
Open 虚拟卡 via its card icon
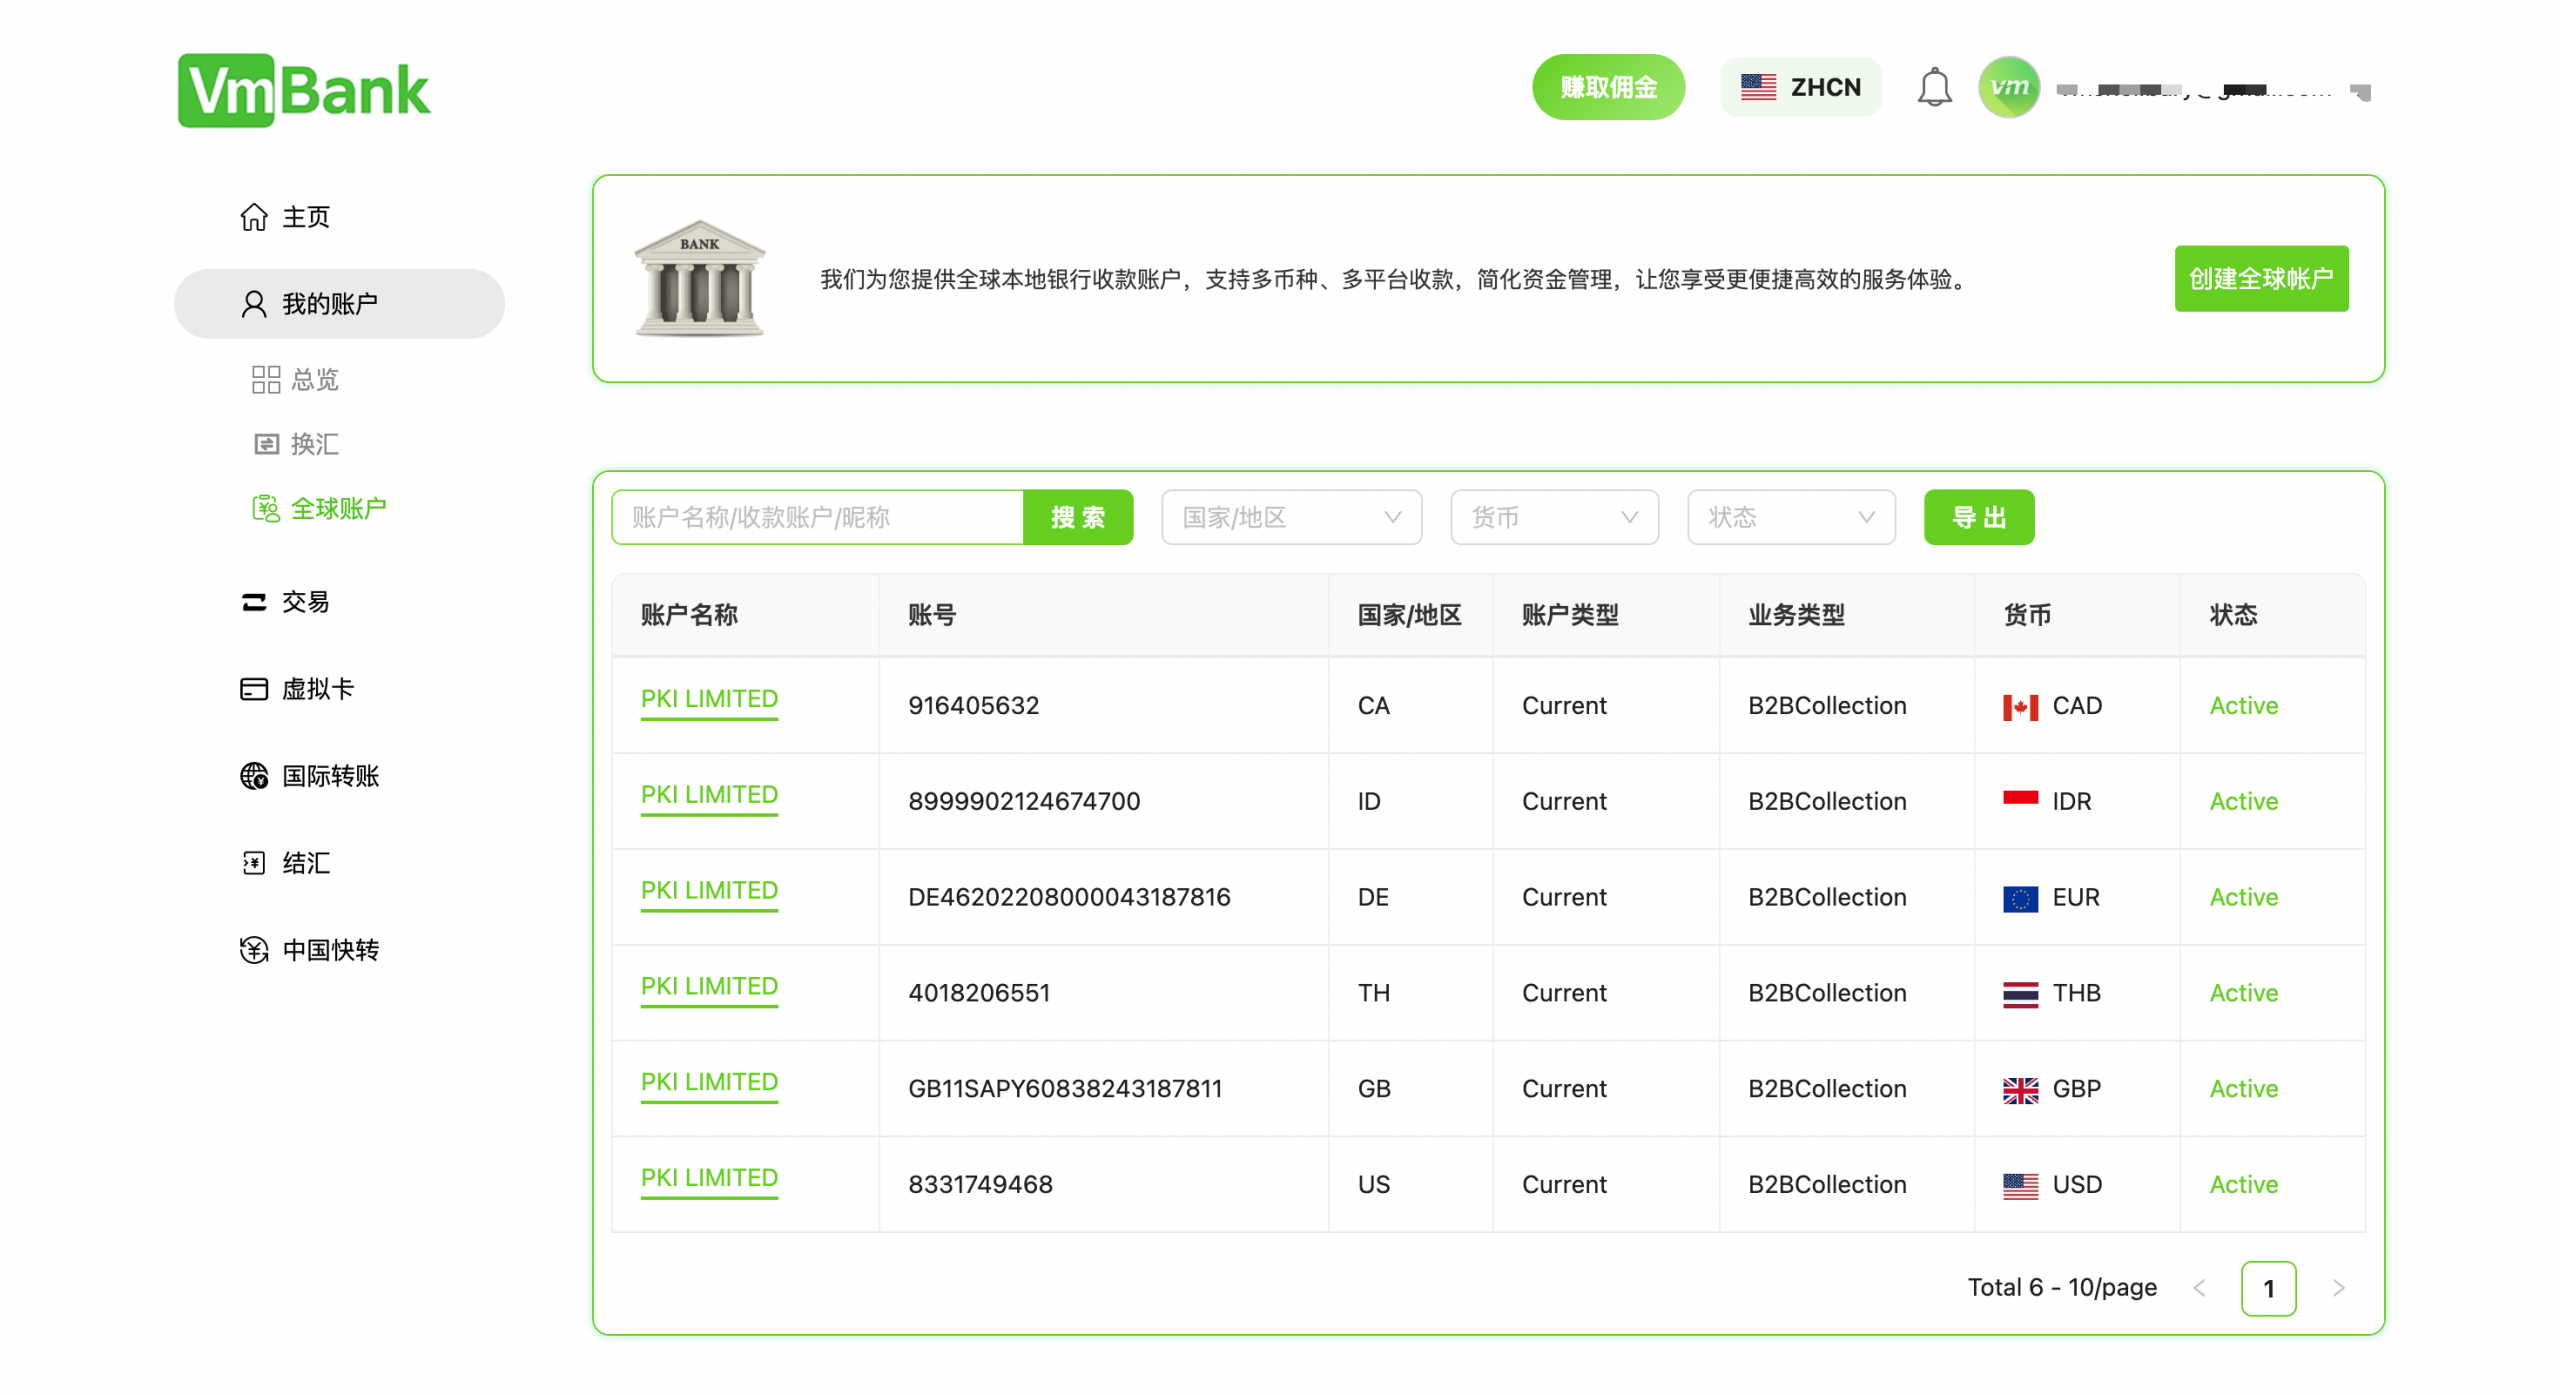254,688
